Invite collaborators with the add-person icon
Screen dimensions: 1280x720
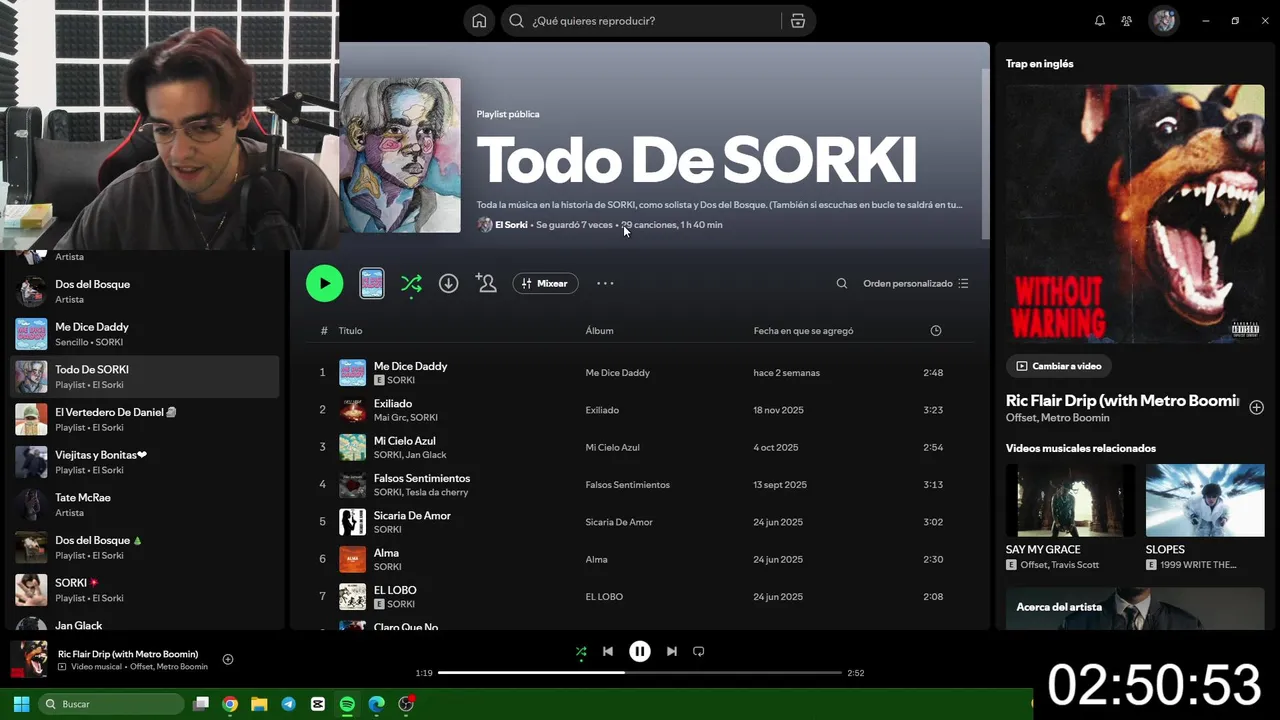[x=486, y=283]
